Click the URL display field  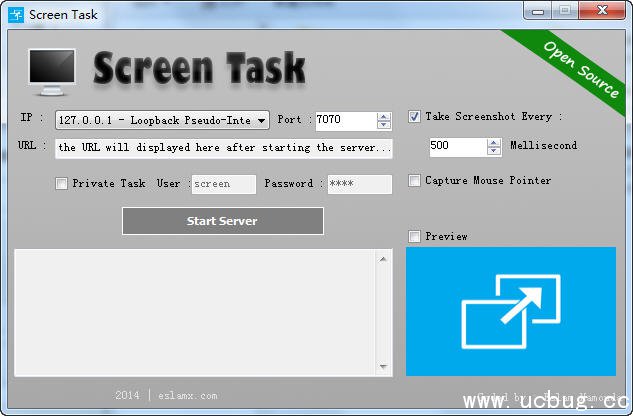(224, 148)
